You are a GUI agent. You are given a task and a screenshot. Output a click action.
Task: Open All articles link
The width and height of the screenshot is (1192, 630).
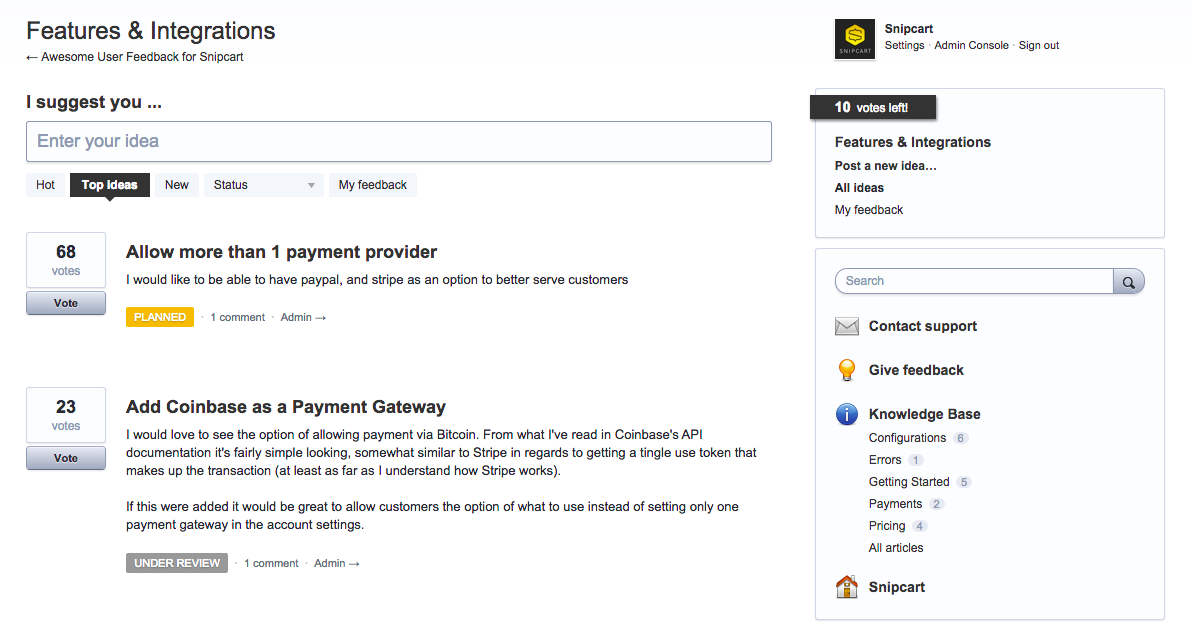tap(896, 548)
